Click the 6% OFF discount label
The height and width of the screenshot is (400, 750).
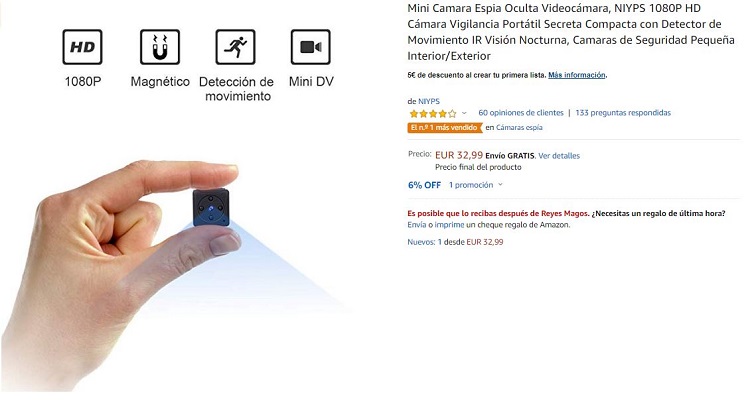424,185
